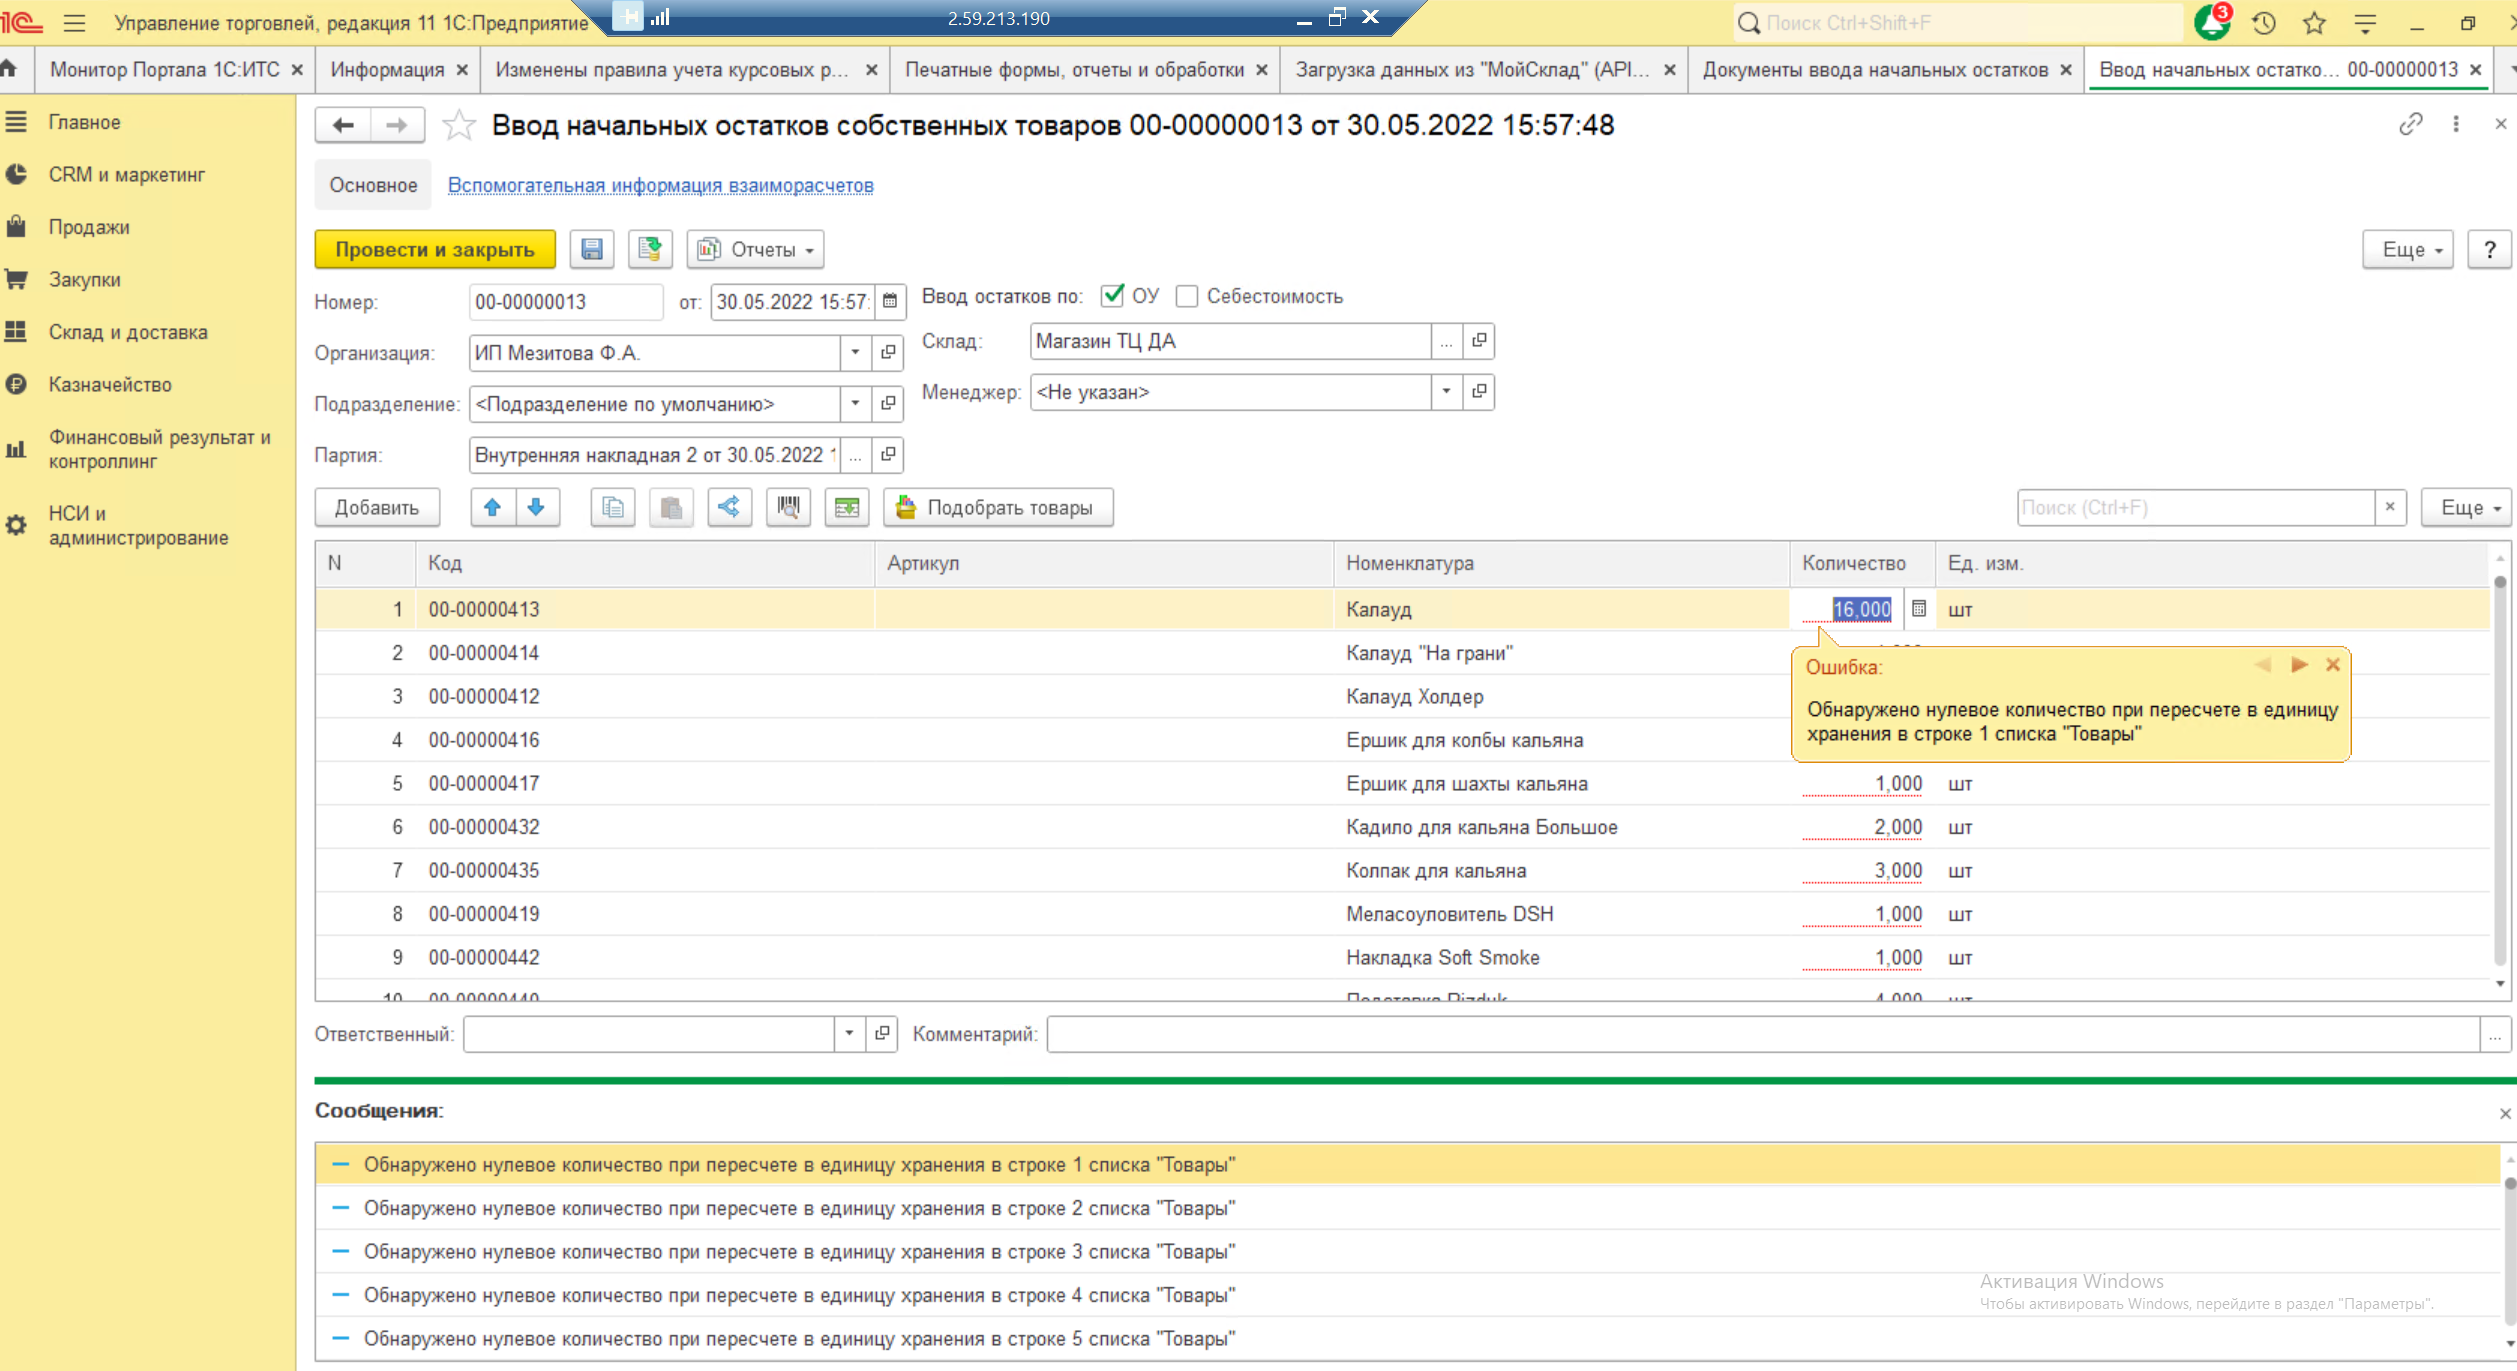Enable the Себестоимость checkbox
Screen dimensions: 2517x1371
point(1186,296)
